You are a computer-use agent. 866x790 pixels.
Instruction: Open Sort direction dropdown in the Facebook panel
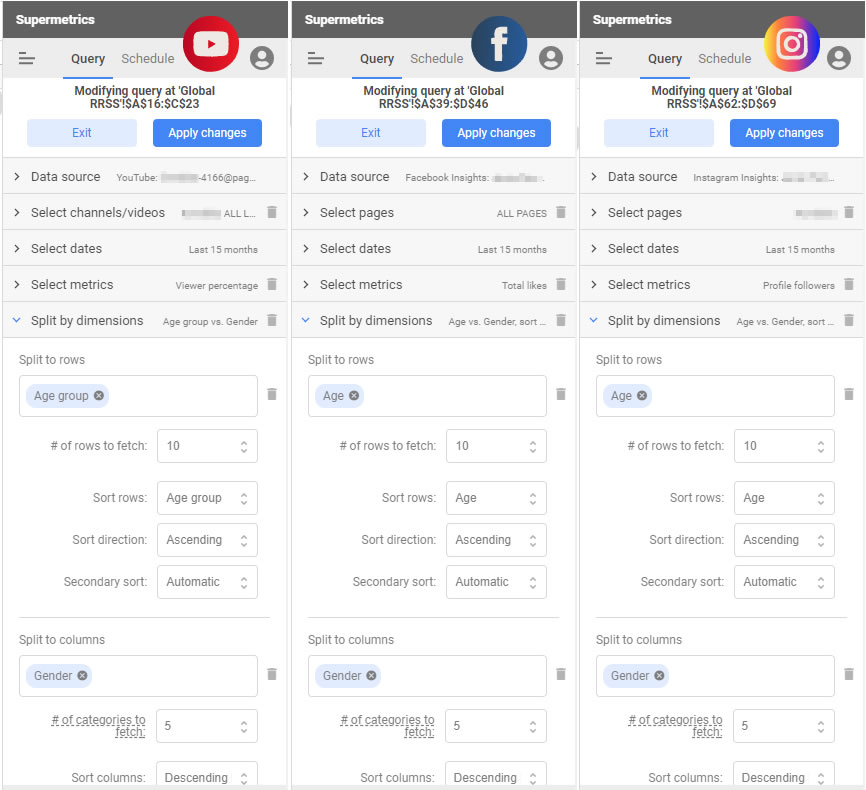(496, 540)
